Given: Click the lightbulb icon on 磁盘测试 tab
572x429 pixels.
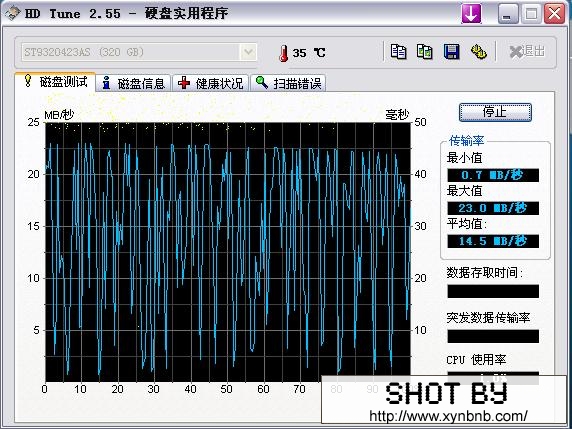Looking at the screenshot, I should pyautogui.click(x=28, y=81).
